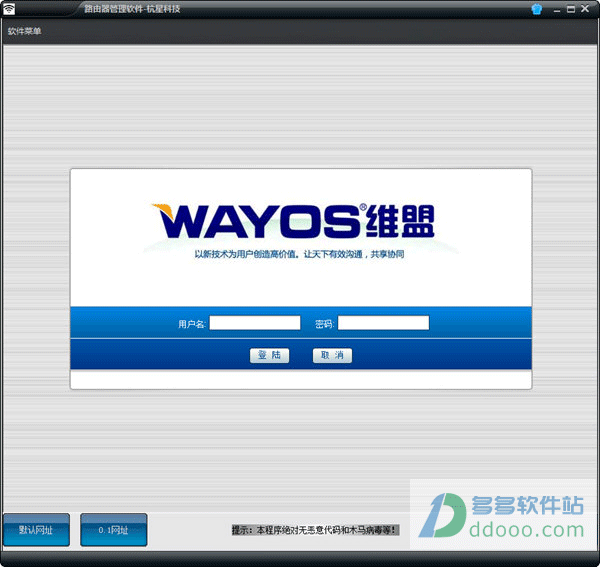Click the 提示 notice text at bottom
The height and width of the screenshot is (567, 600).
pyautogui.click(x=315, y=530)
